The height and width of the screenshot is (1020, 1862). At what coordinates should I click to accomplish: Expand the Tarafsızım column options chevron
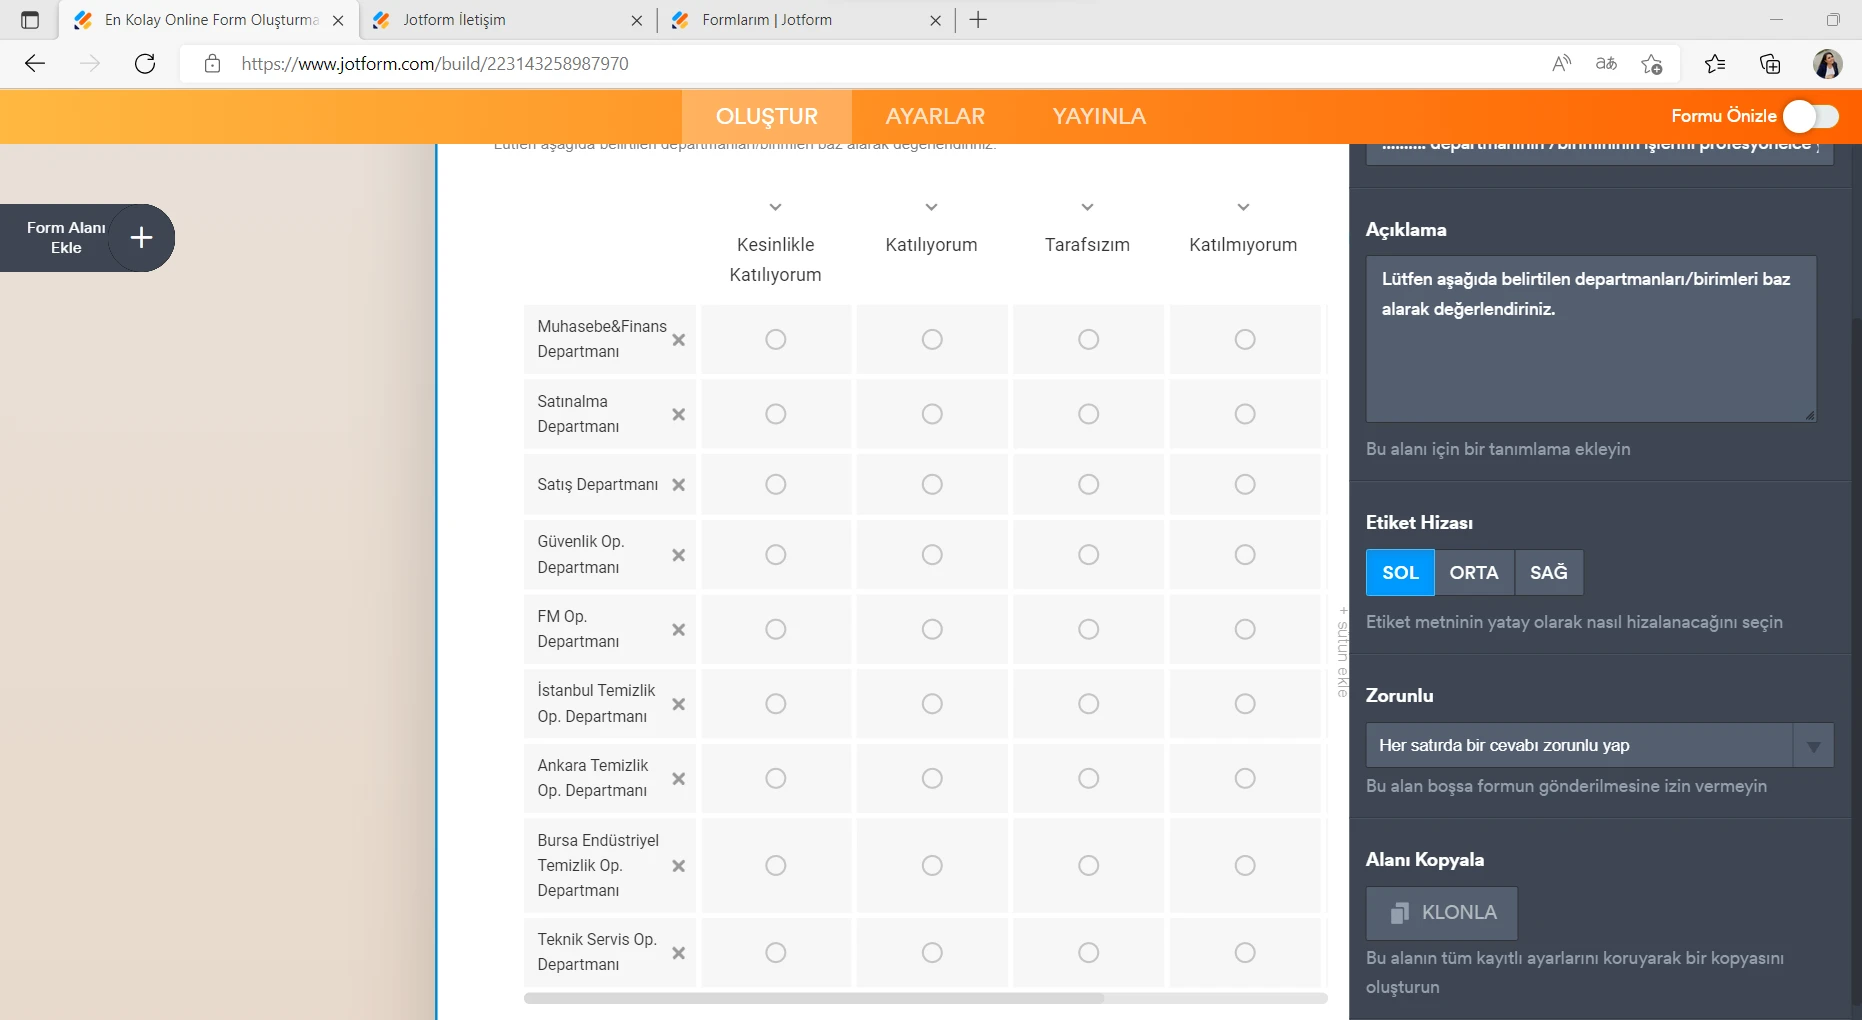pos(1088,207)
